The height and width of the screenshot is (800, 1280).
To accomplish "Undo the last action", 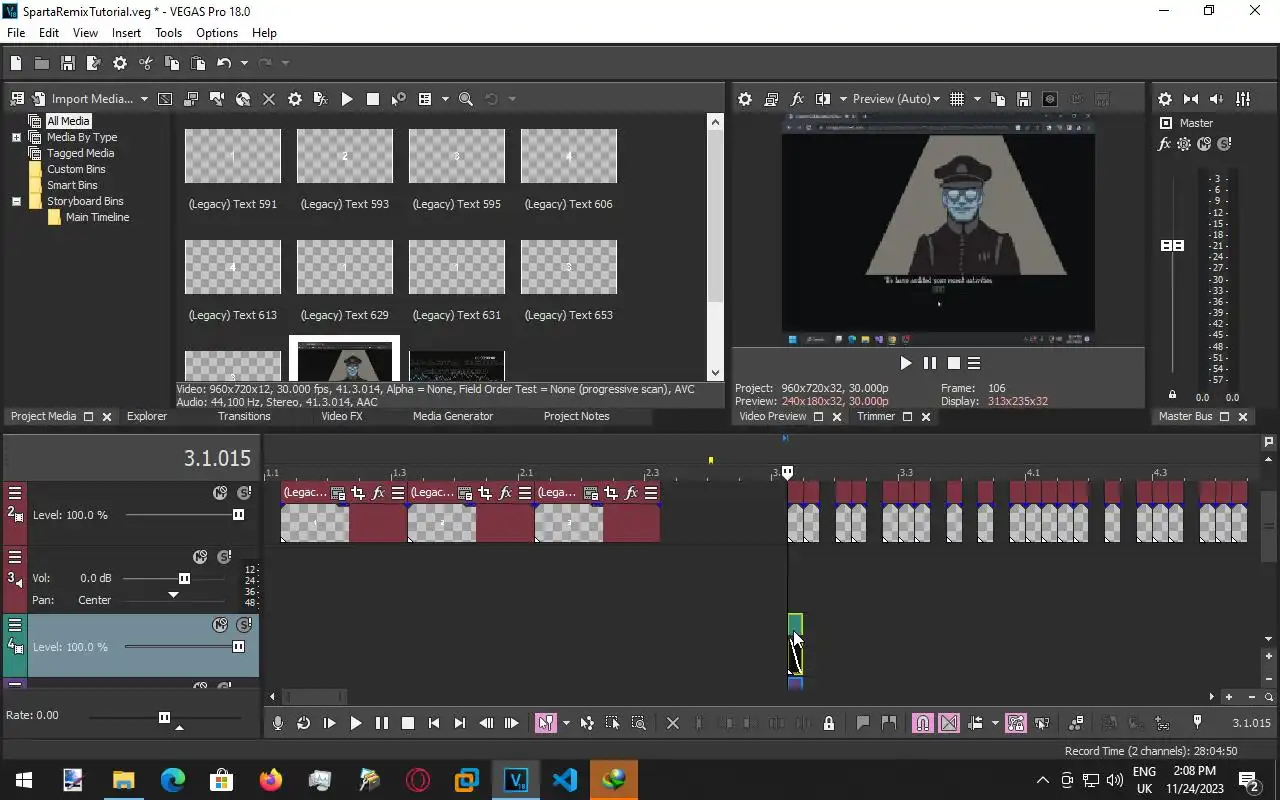I will pyautogui.click(x=224, y=63).
